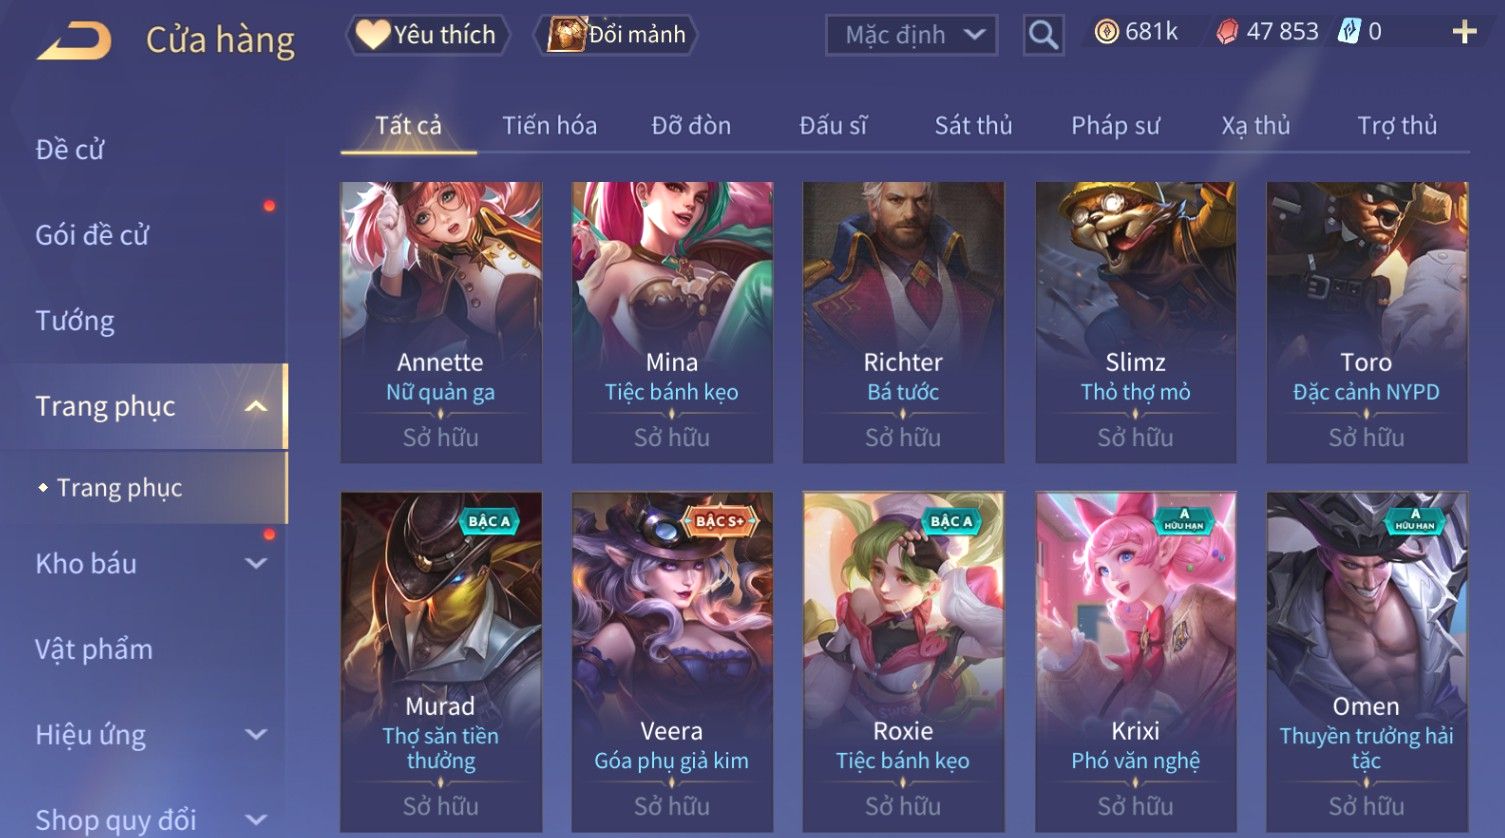Open Đổi mảnh fragment exchange chest

coord(616,35)
